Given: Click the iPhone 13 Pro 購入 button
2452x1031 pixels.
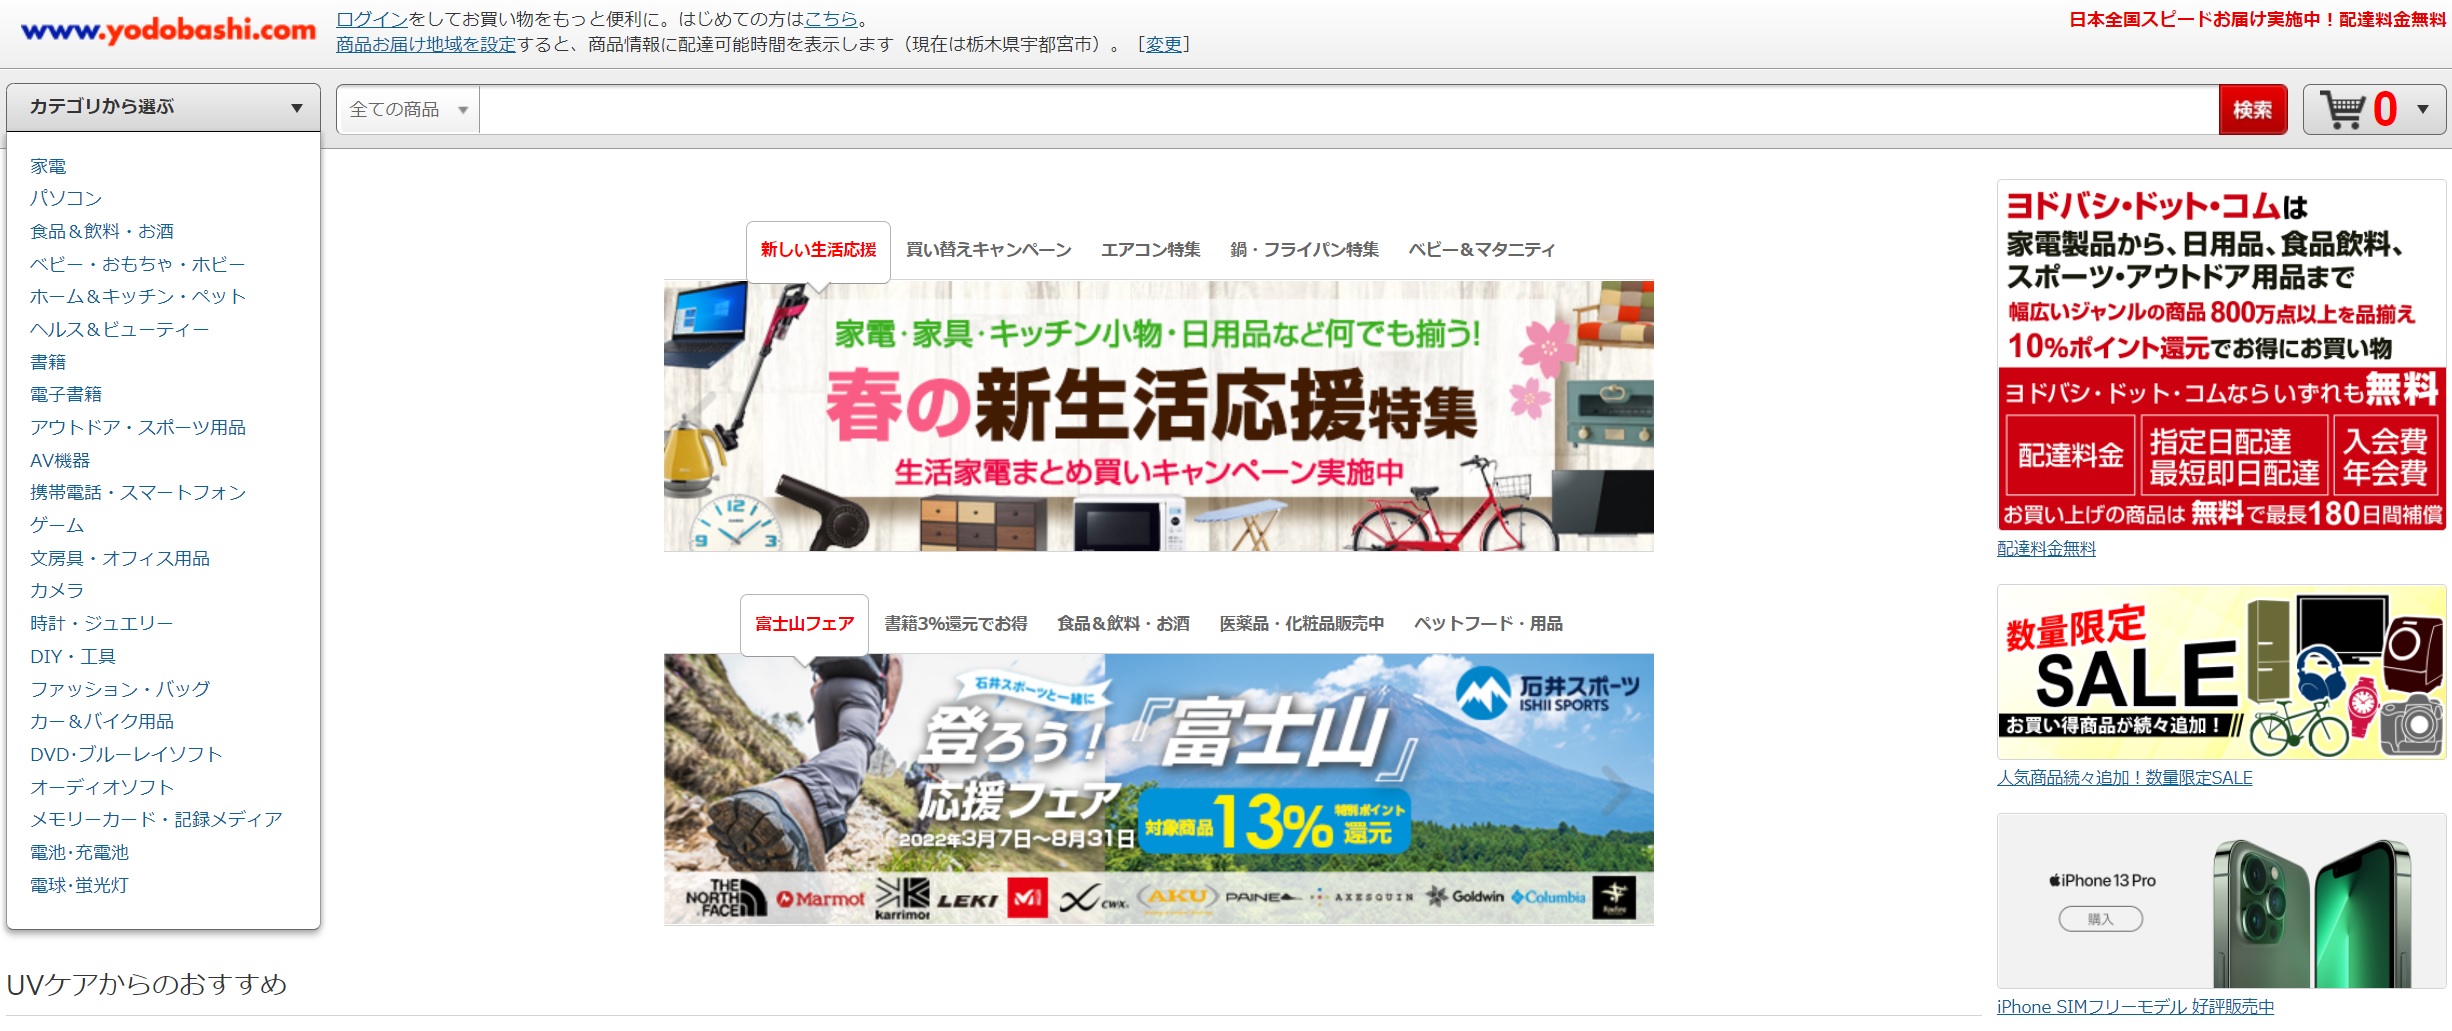Looking at the screenshot, I should tap(2100, 919).
